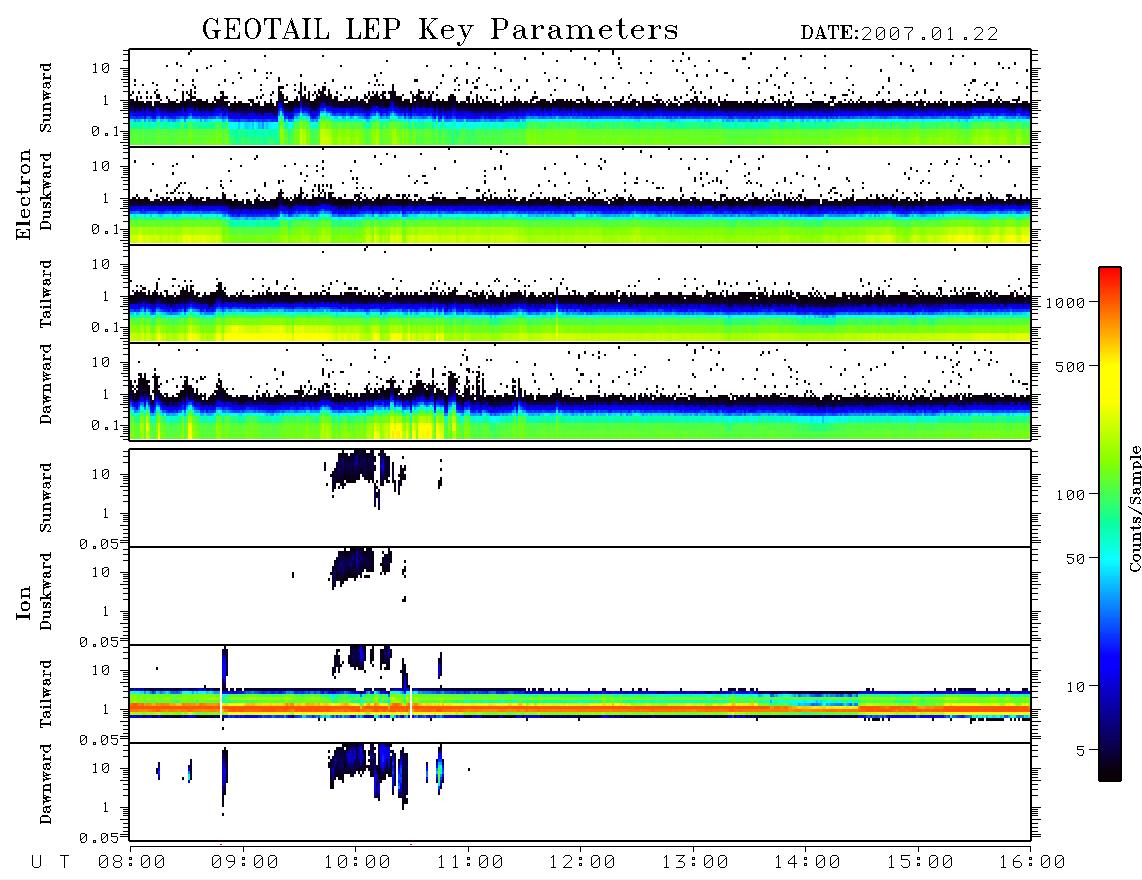Click the "Counts/Sample" colorbar label
The width and height of the screenshot is (1142, 880).
tap(1134, 508)
